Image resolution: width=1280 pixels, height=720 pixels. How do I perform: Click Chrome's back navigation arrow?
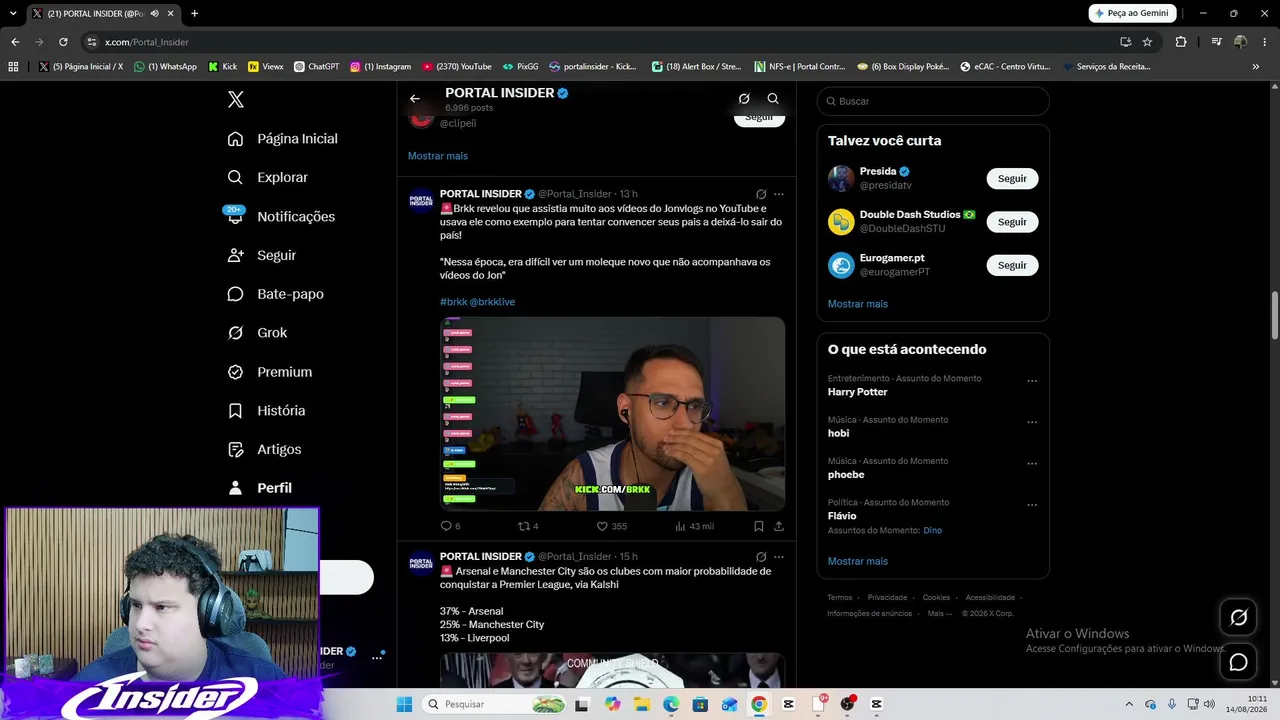[15, 42]
